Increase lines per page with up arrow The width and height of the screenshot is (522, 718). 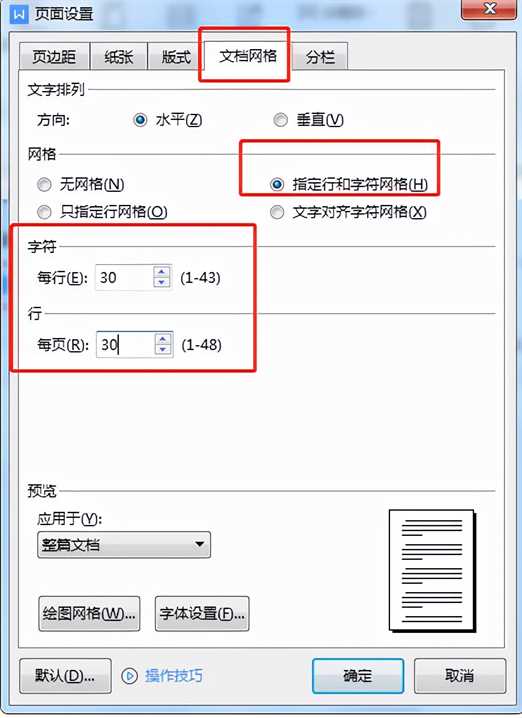tap(163, 339)
